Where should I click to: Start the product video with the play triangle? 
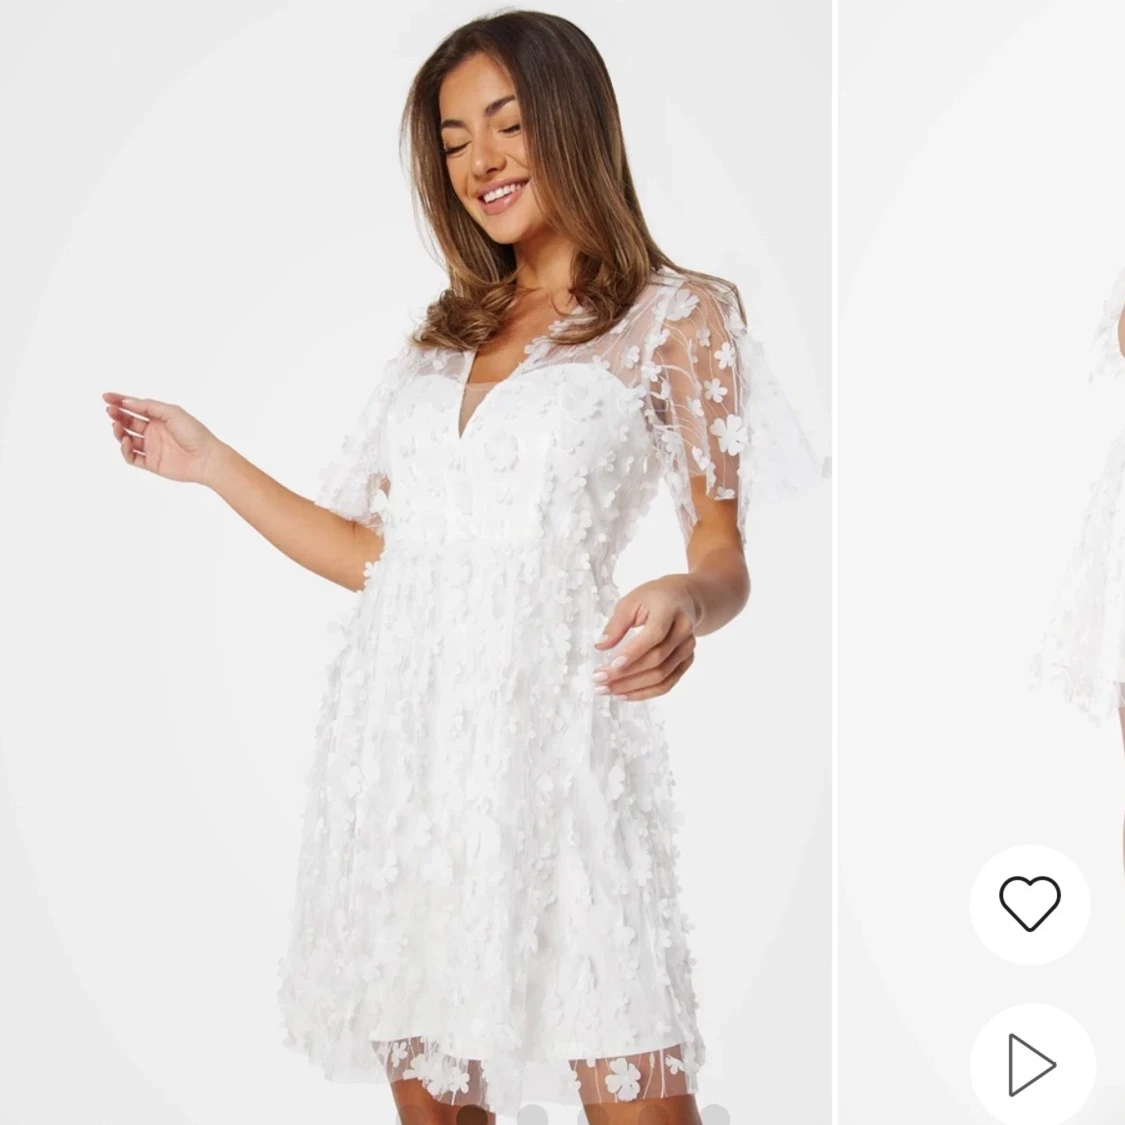pos(1031,1065)
